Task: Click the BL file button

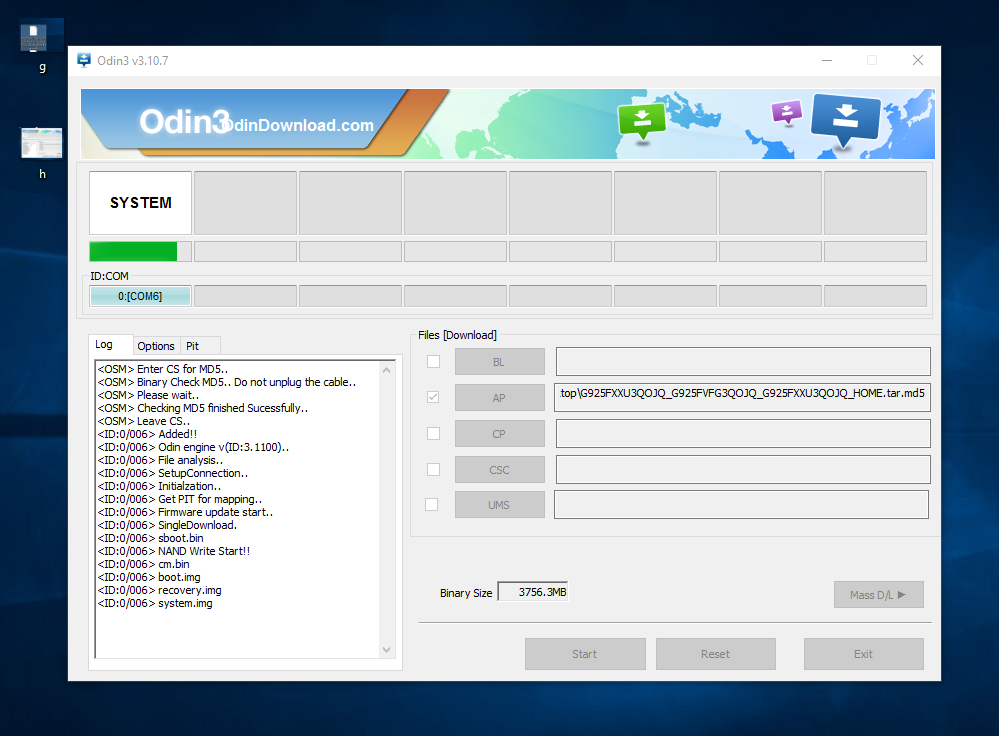Action: (x=500, y=361)
